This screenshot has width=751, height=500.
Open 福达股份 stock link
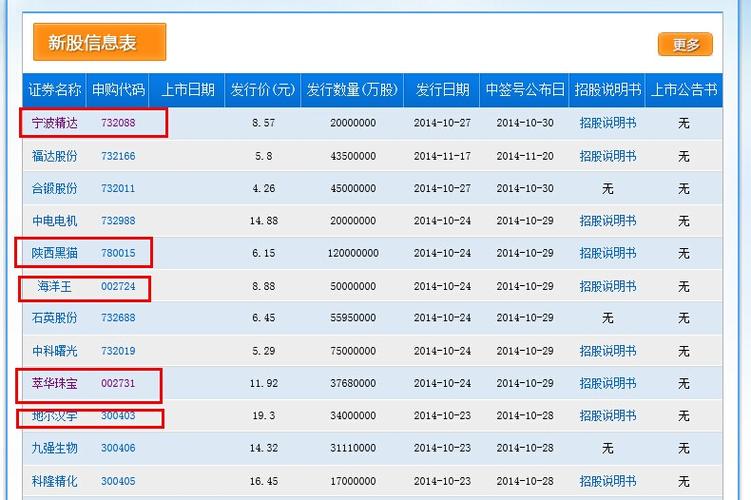point(55,156)
